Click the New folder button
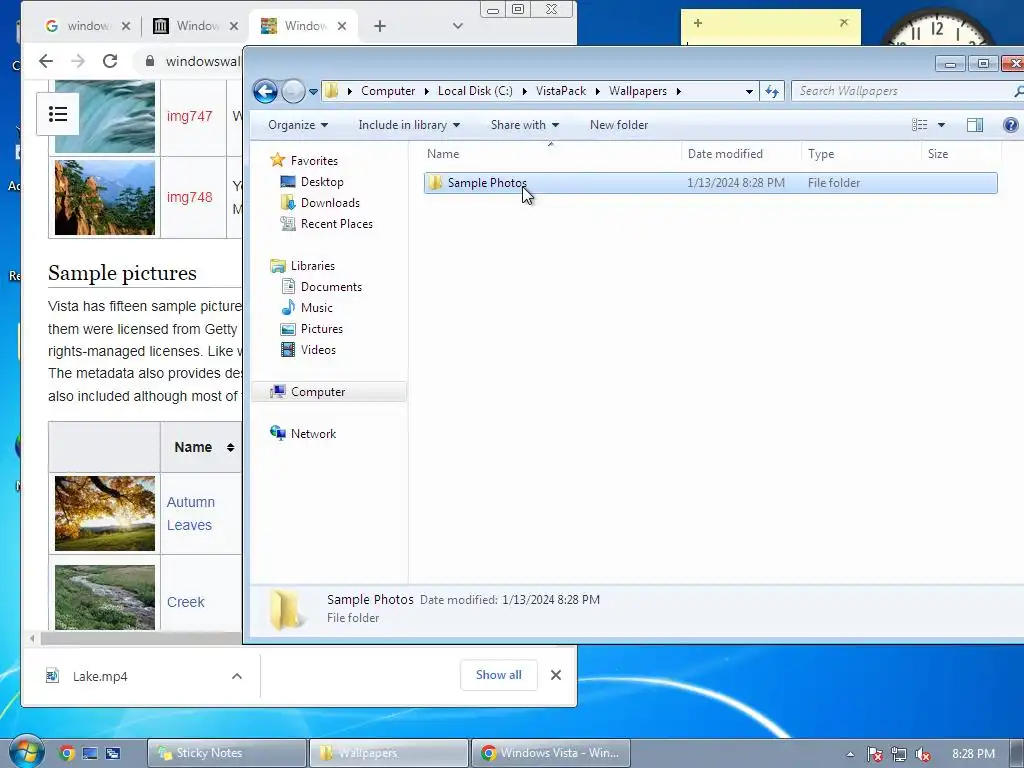This screenshot has height=768, width=1024. (x=618, y=125)
